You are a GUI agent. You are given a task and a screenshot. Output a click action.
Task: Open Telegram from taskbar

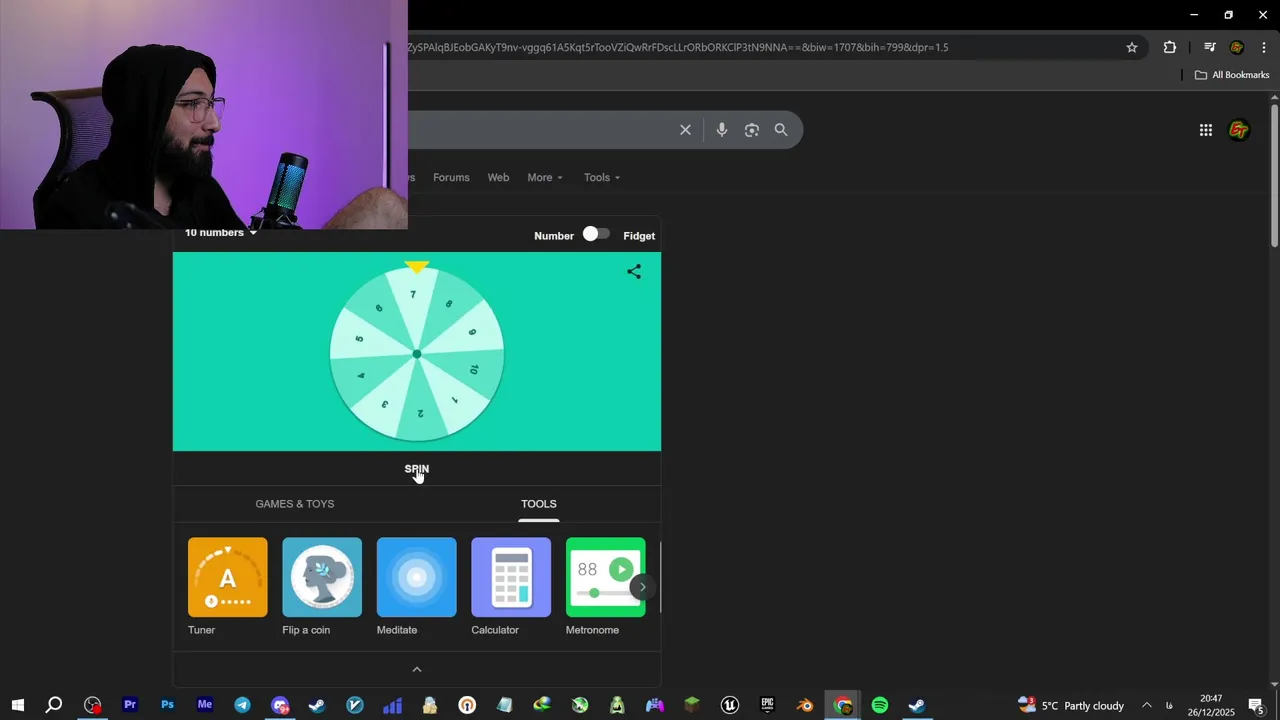(x=242, y=705)
